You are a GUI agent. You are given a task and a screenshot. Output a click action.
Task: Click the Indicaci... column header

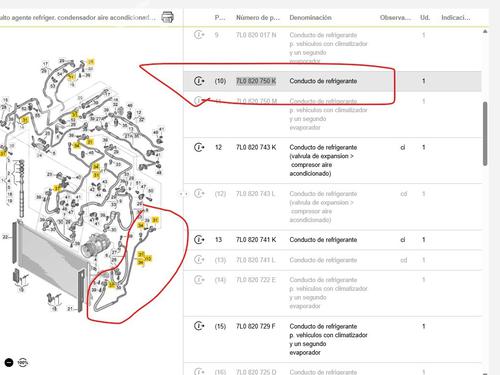coord(456,18)
